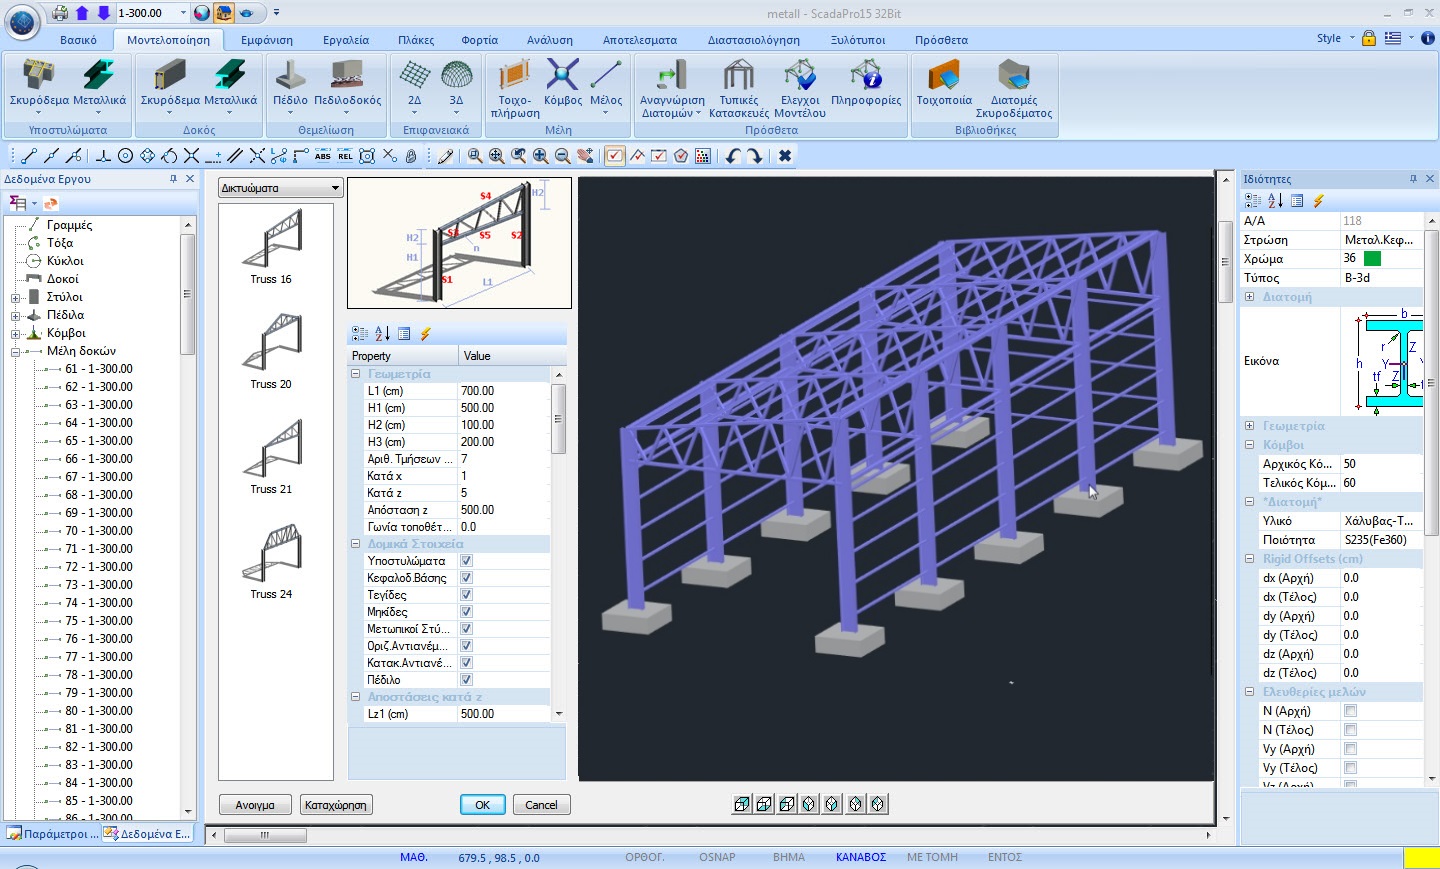
Task: Open the Ανάλυση ribbon tab
Action: 550,40
